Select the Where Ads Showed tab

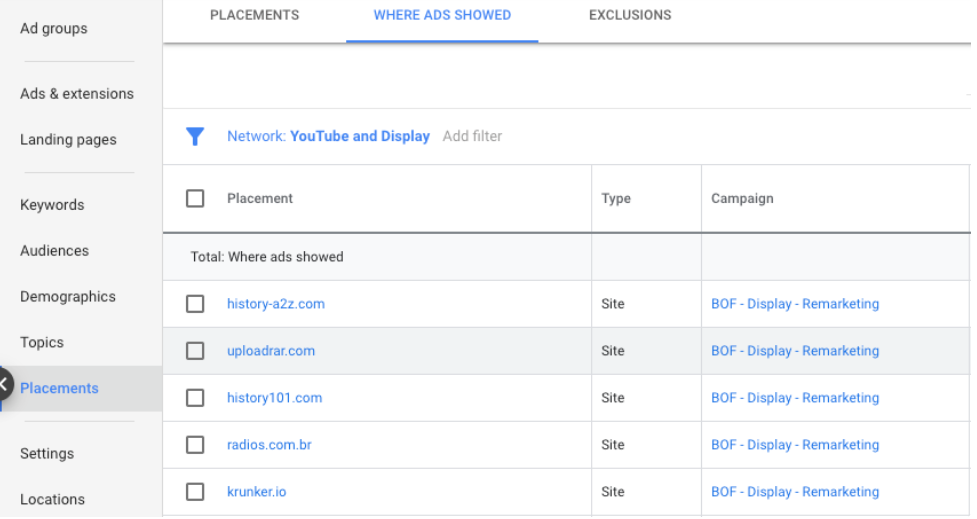pos(442,15)
